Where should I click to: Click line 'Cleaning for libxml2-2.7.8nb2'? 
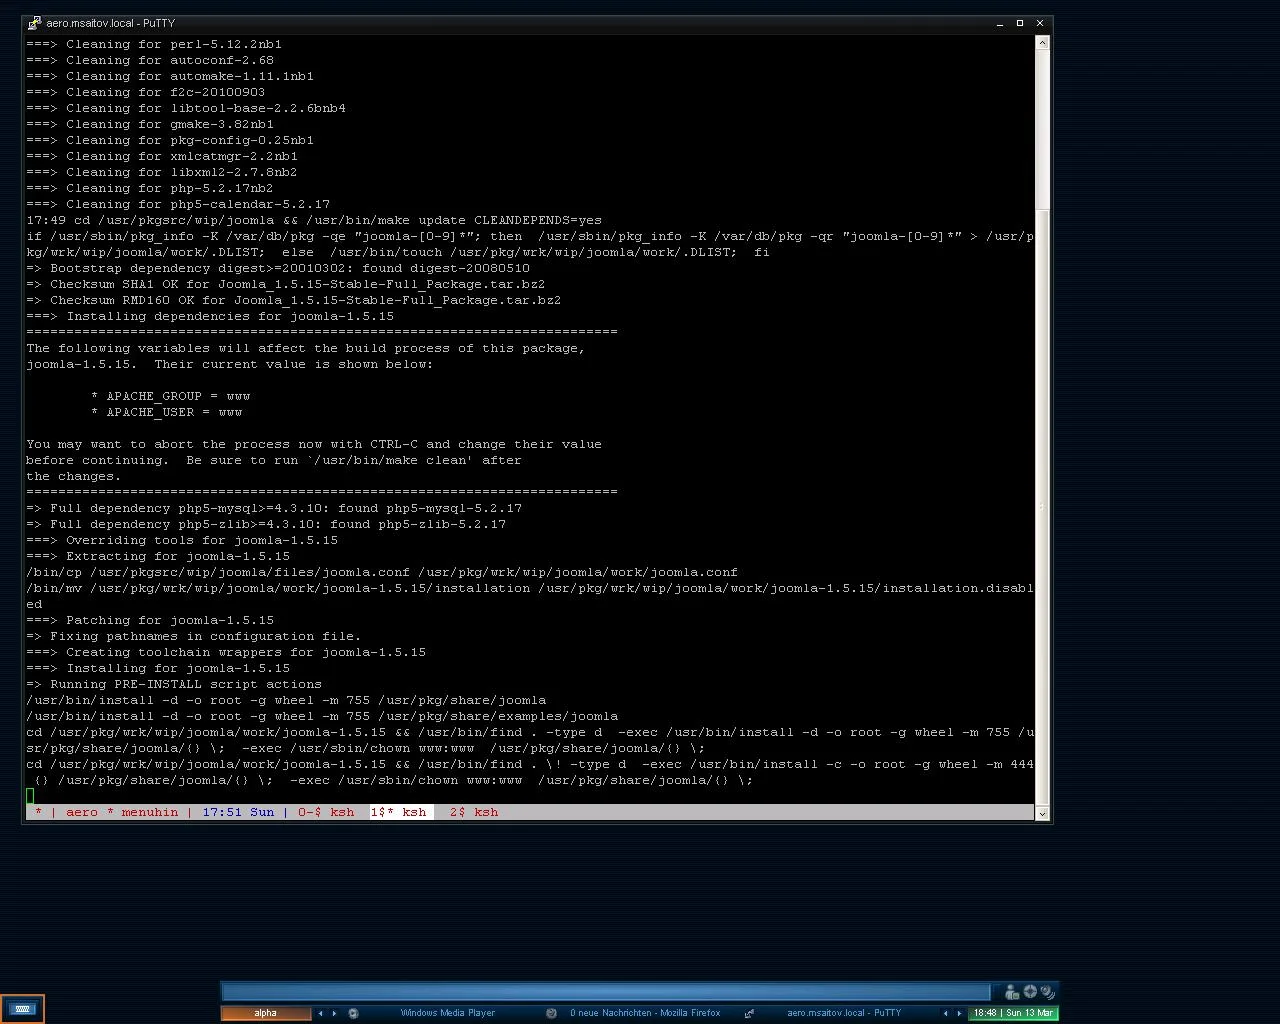pyautogui.click(x=162, y=172)
